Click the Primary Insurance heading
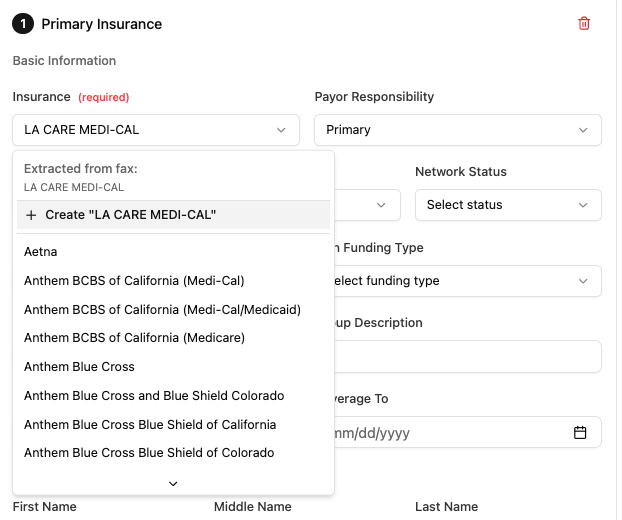622x520 pixels. (x=102, y=24)
